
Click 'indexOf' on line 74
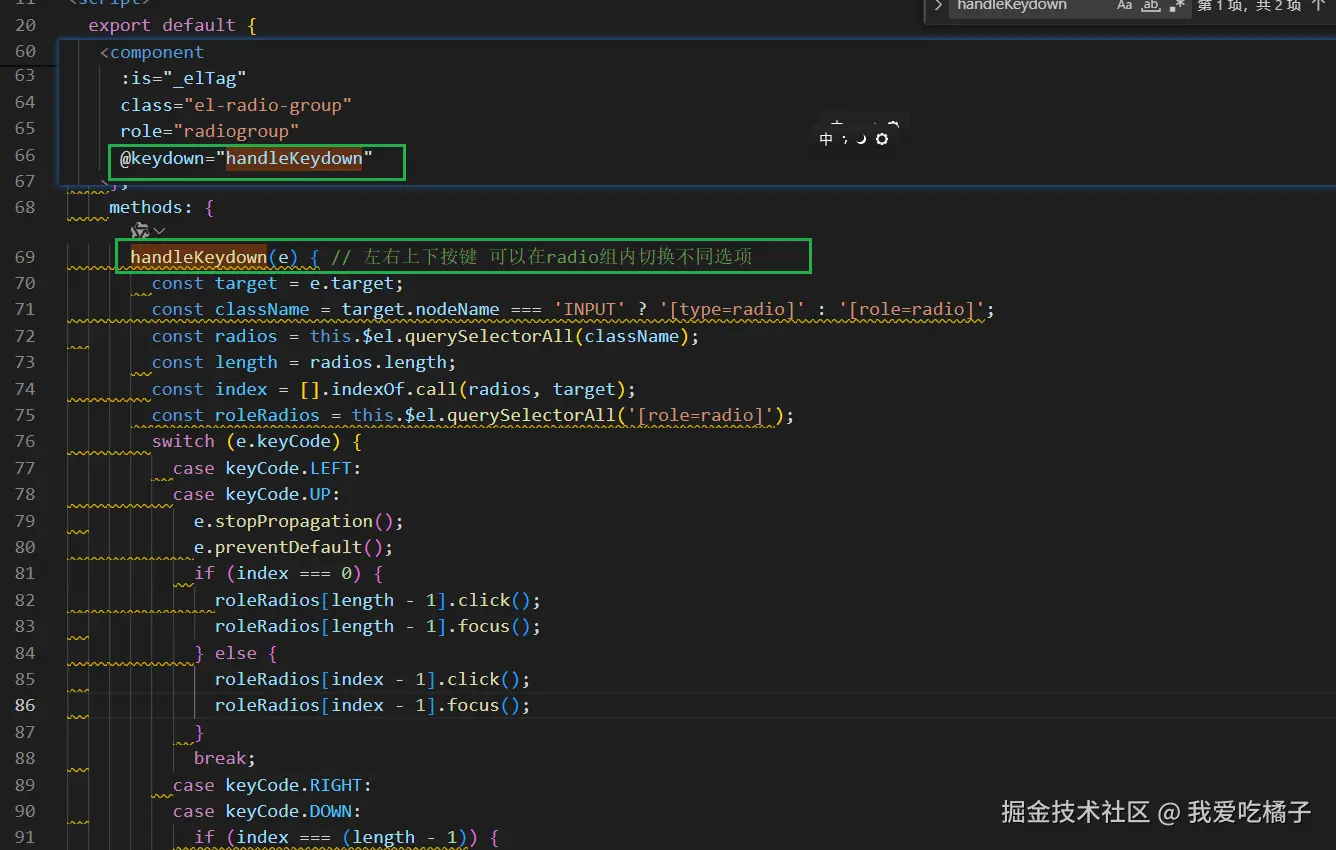tap(369, 389)
